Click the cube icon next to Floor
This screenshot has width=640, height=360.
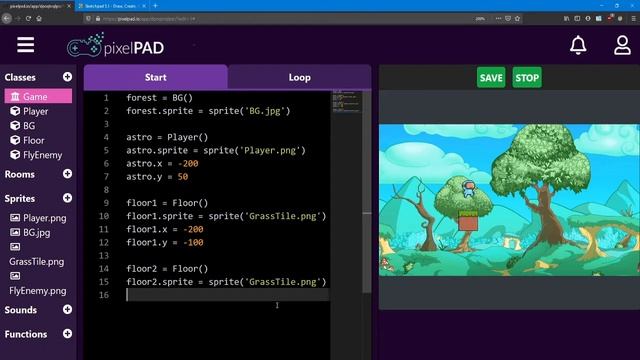[15, 140]
